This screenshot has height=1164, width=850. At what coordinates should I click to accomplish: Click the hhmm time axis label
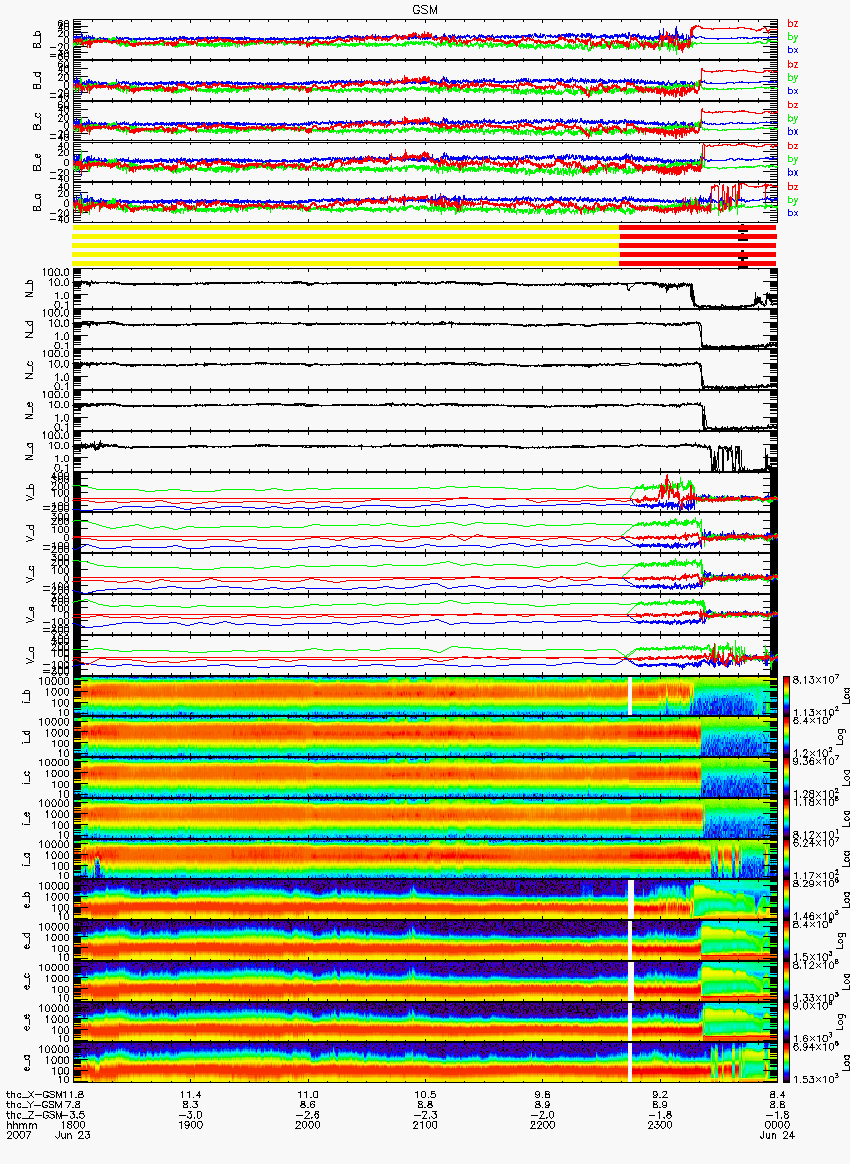(20, 1125)
